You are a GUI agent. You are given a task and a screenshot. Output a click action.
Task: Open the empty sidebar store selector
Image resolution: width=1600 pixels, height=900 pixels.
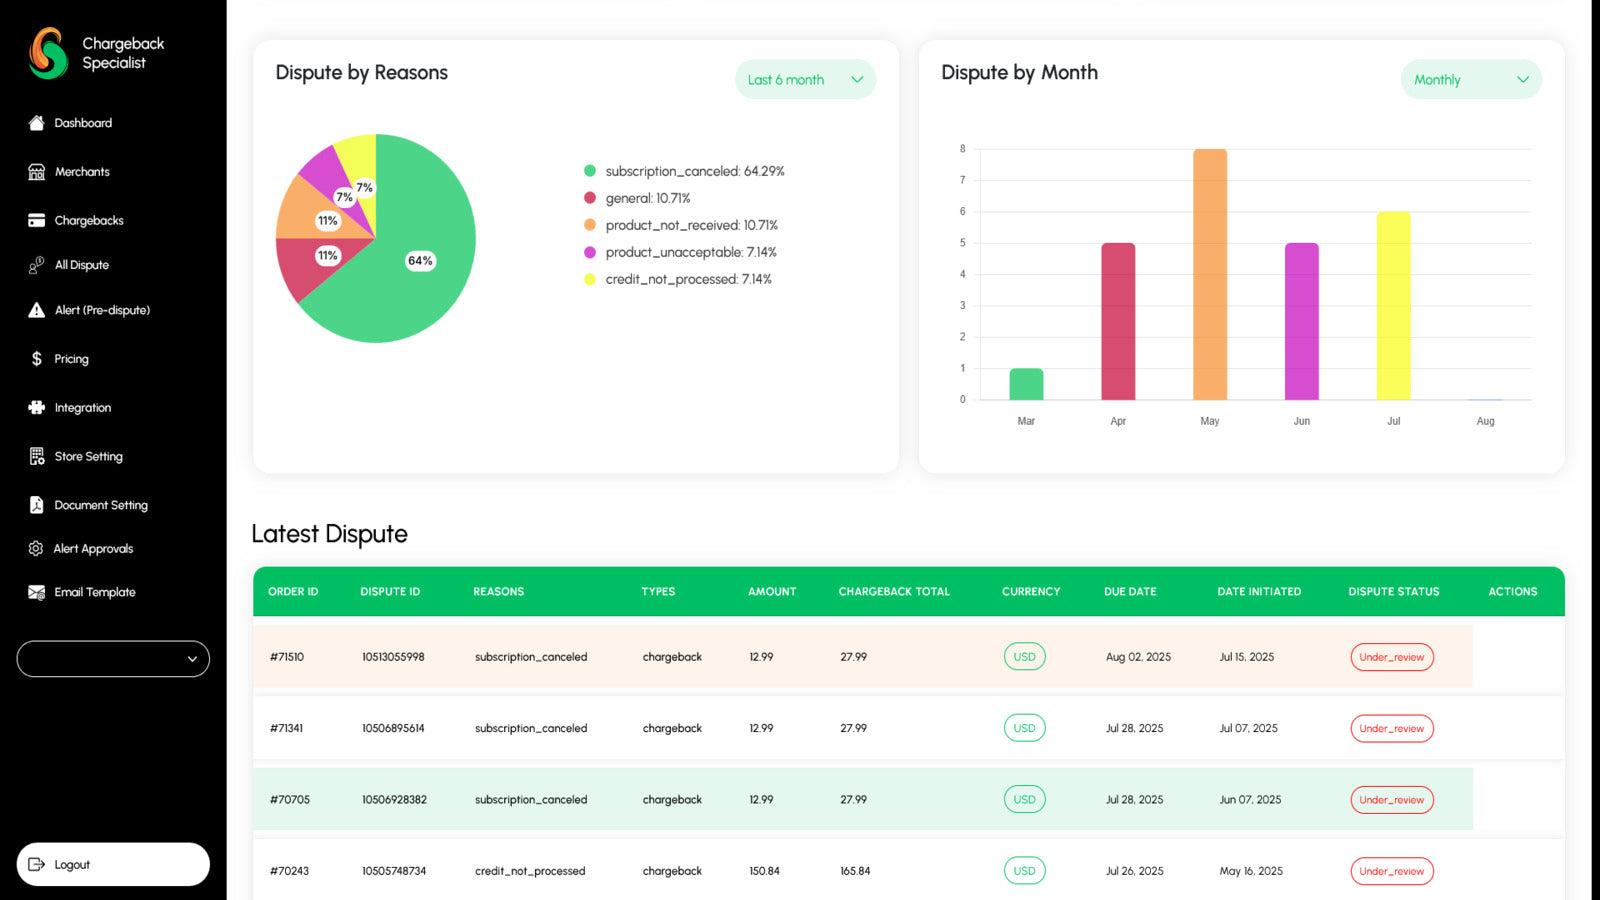click(x=113, y=659)
